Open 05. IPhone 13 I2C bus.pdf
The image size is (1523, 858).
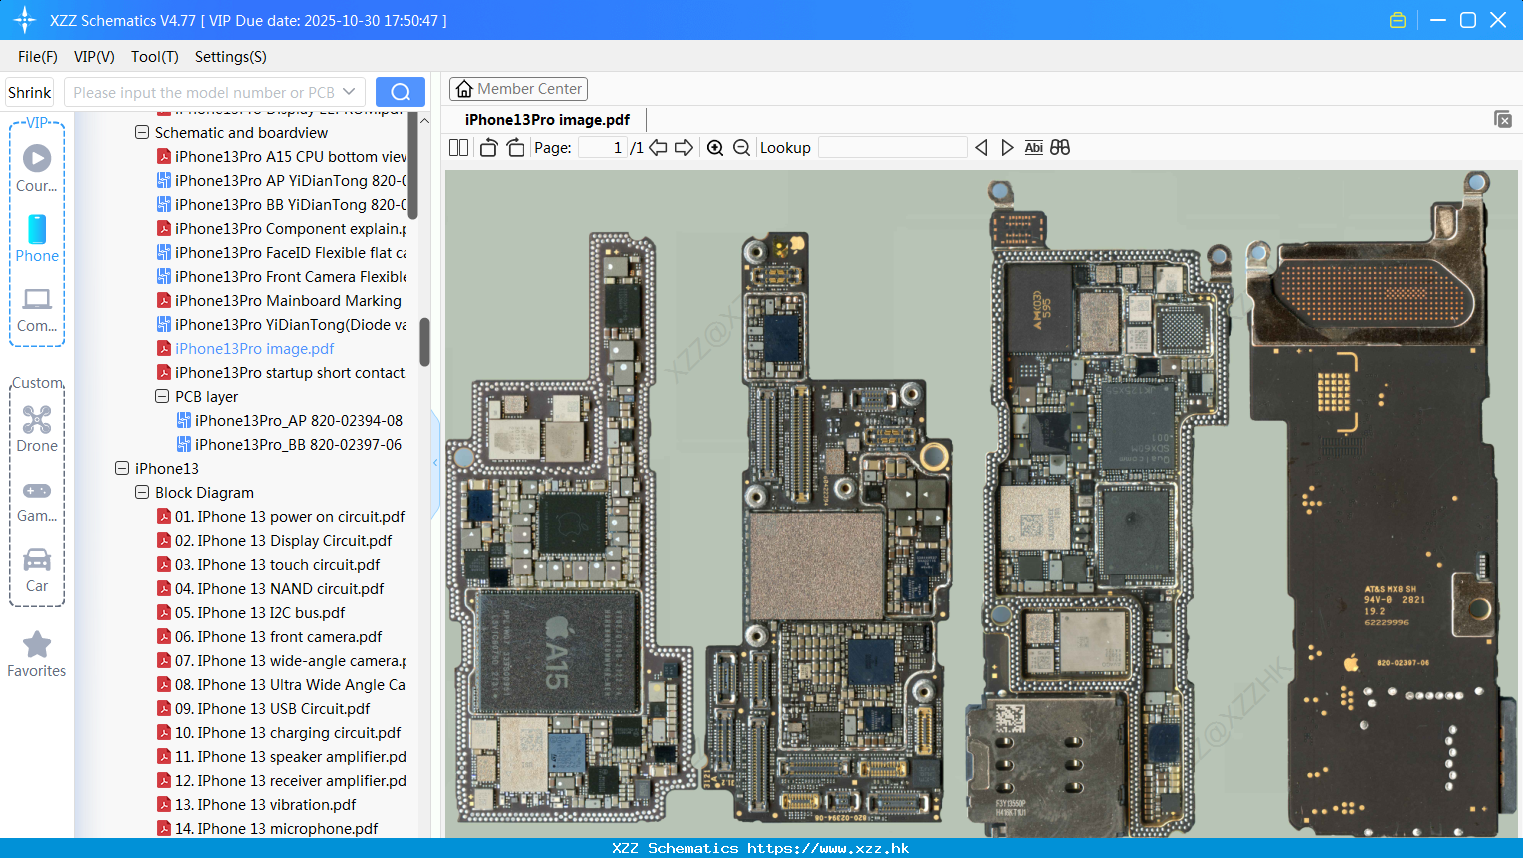pos(251,613)
